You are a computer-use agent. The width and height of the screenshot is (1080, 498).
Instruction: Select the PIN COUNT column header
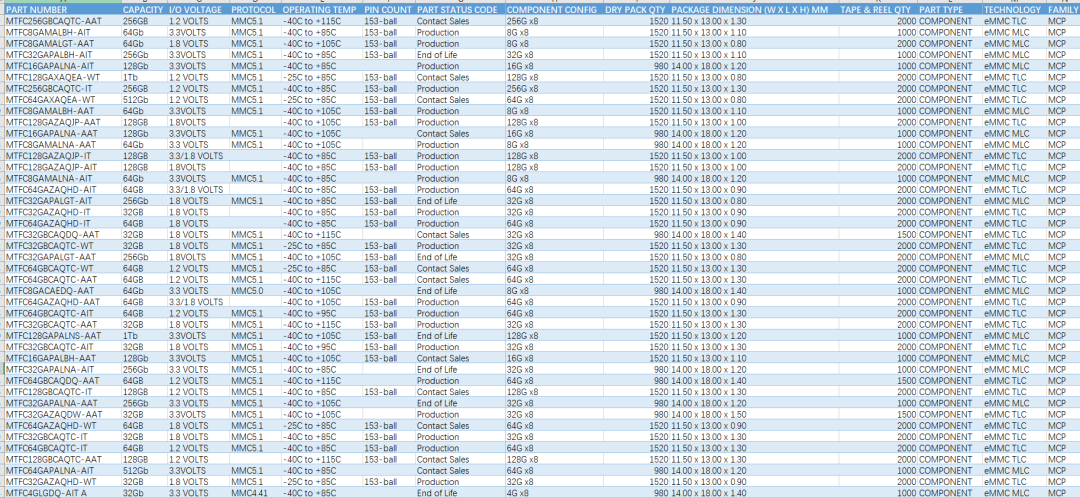coord(388,10)
